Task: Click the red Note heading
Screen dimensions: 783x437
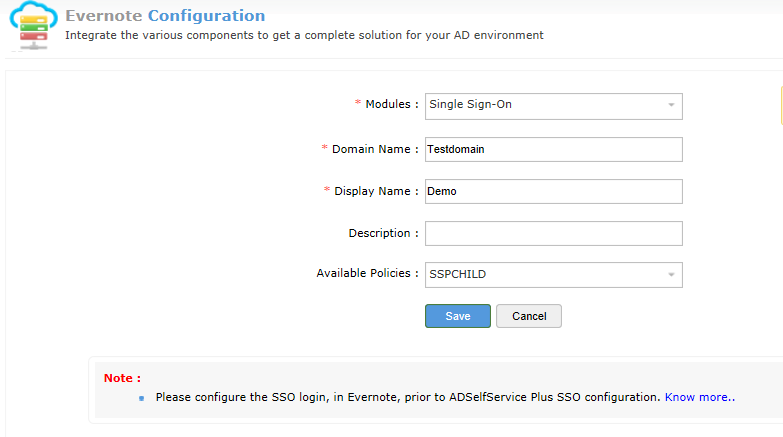Action: click(x=122, y=378)
